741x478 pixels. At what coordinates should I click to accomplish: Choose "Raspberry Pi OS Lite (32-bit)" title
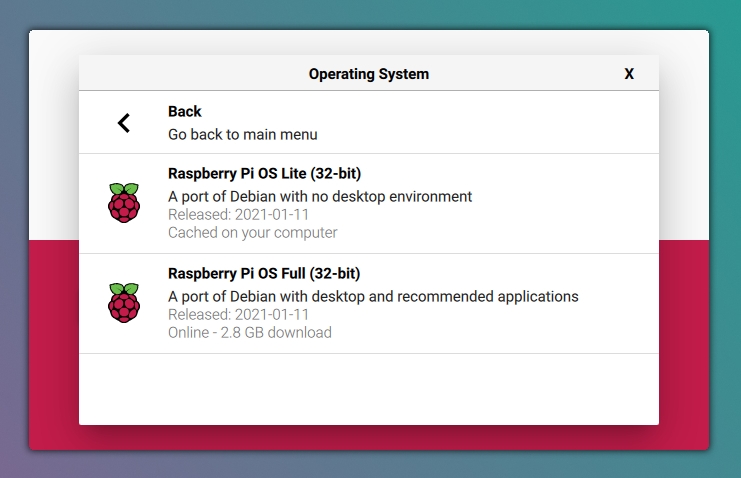point(265,174)
